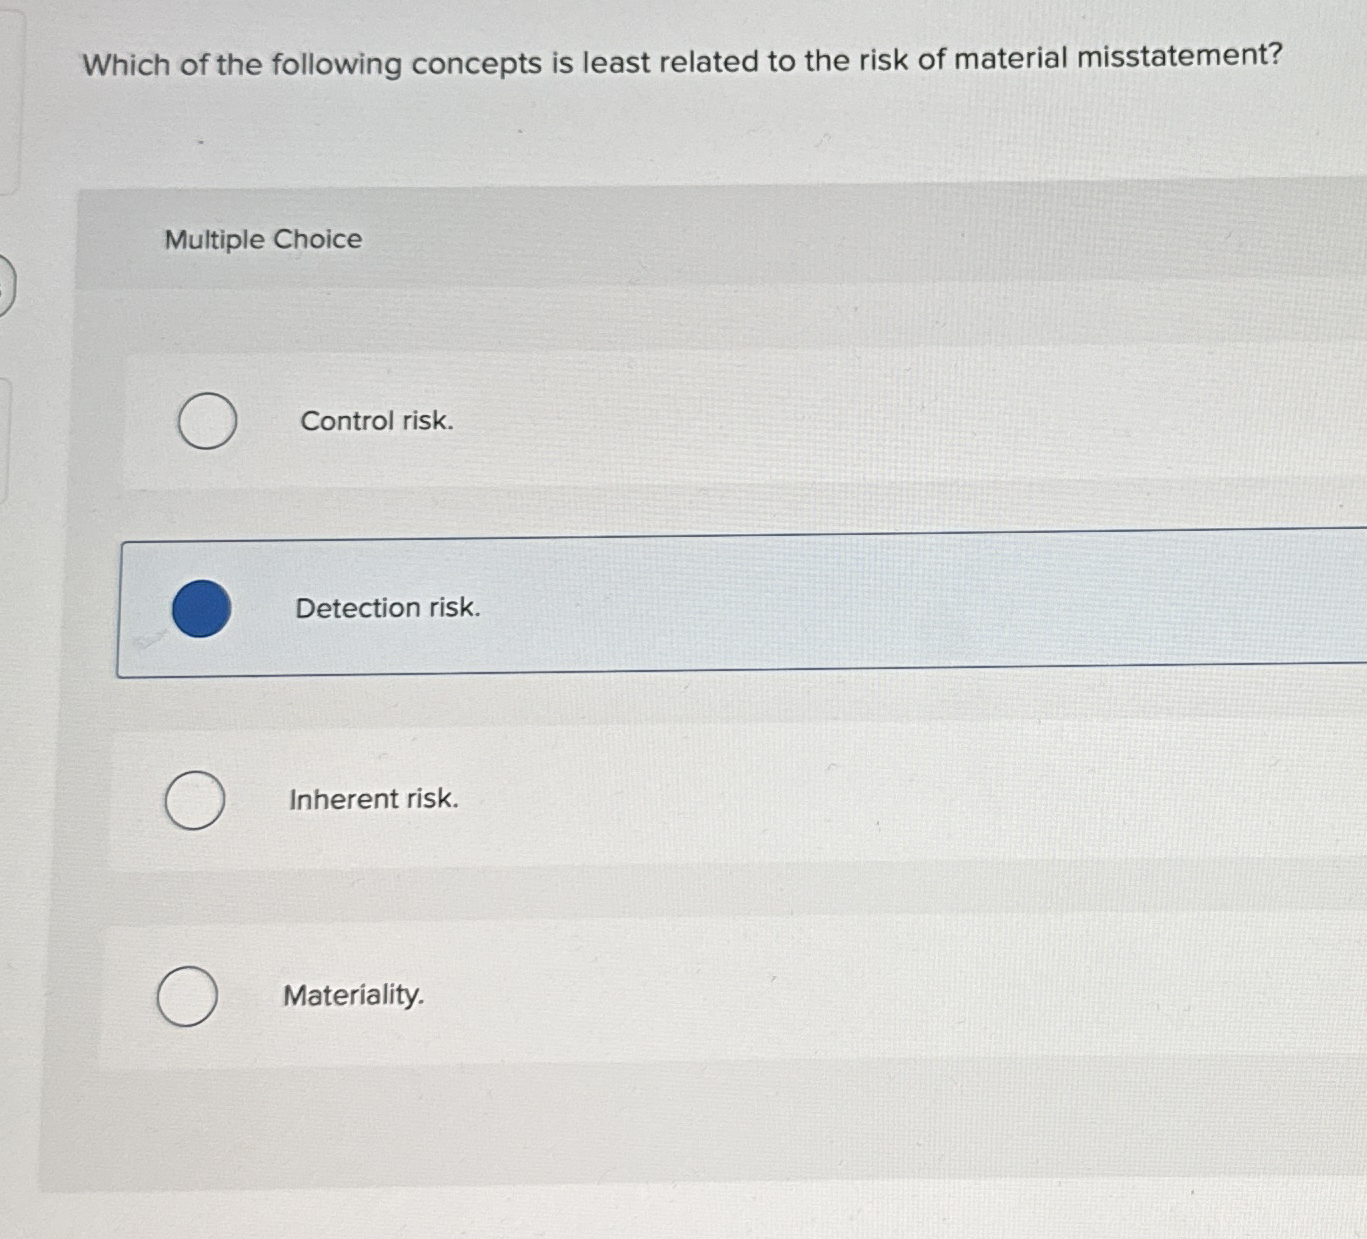
Task: Click the empty radio circle beside Materiality
Action: 186,996
